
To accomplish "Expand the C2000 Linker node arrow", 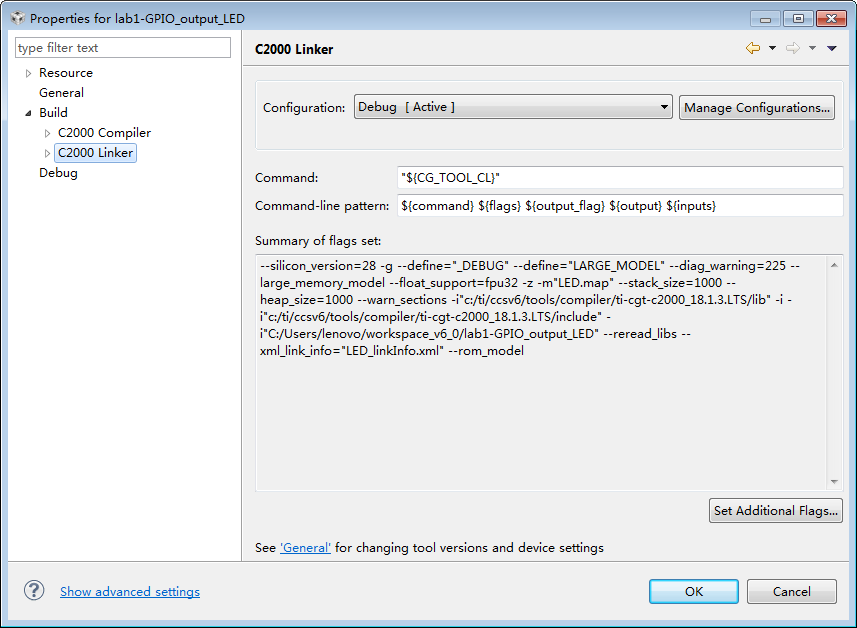I will click(x=47, y=153).
